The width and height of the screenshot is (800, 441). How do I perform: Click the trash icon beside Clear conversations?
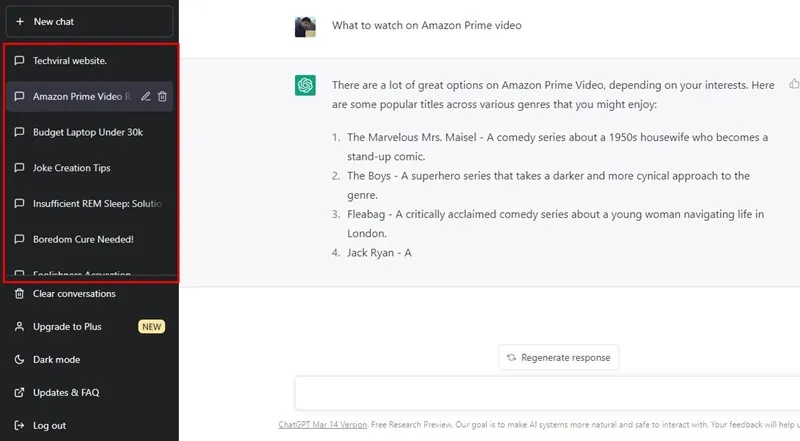coord(19,293)
